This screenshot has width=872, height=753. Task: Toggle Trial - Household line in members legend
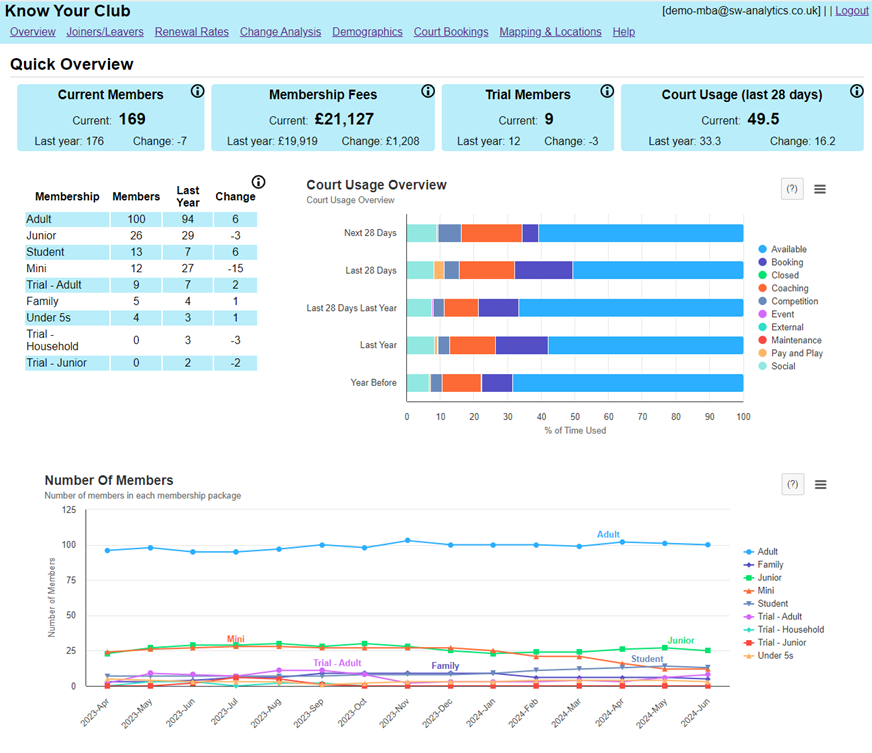point(784,630)
